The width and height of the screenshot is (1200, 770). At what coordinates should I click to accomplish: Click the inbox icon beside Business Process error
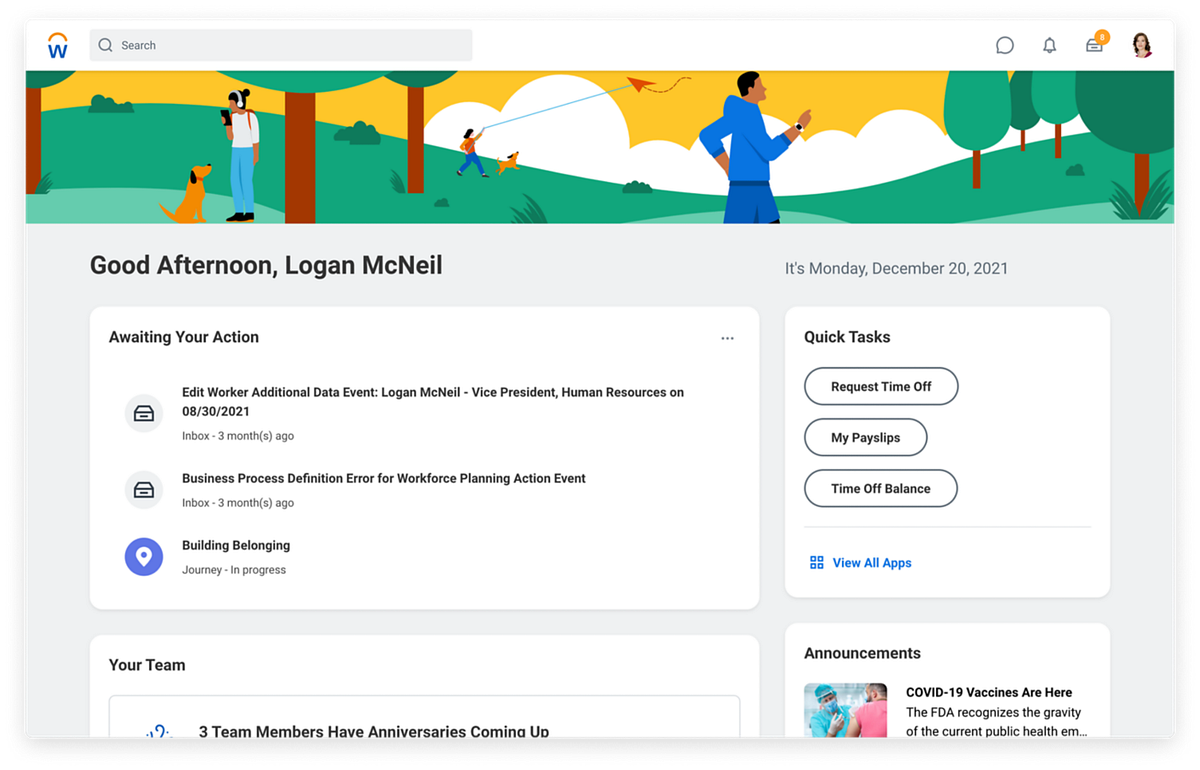click(x=144, y=490)
